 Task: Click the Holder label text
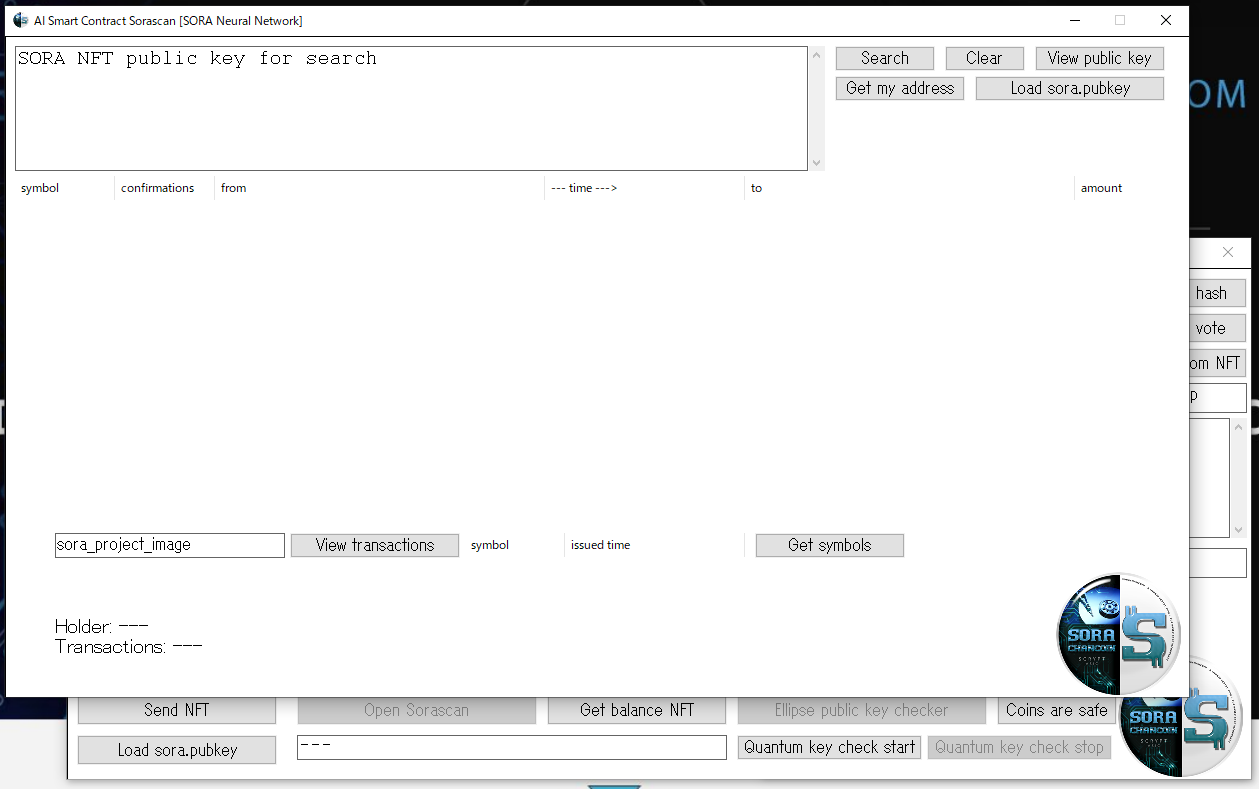(102, 627)
